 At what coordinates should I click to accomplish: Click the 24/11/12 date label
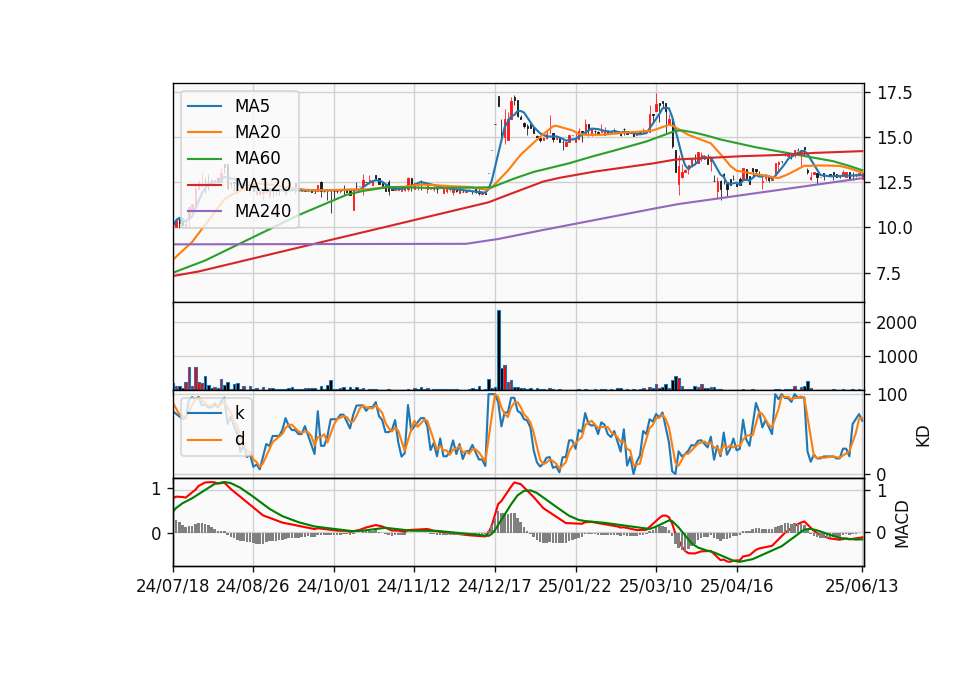414,586
